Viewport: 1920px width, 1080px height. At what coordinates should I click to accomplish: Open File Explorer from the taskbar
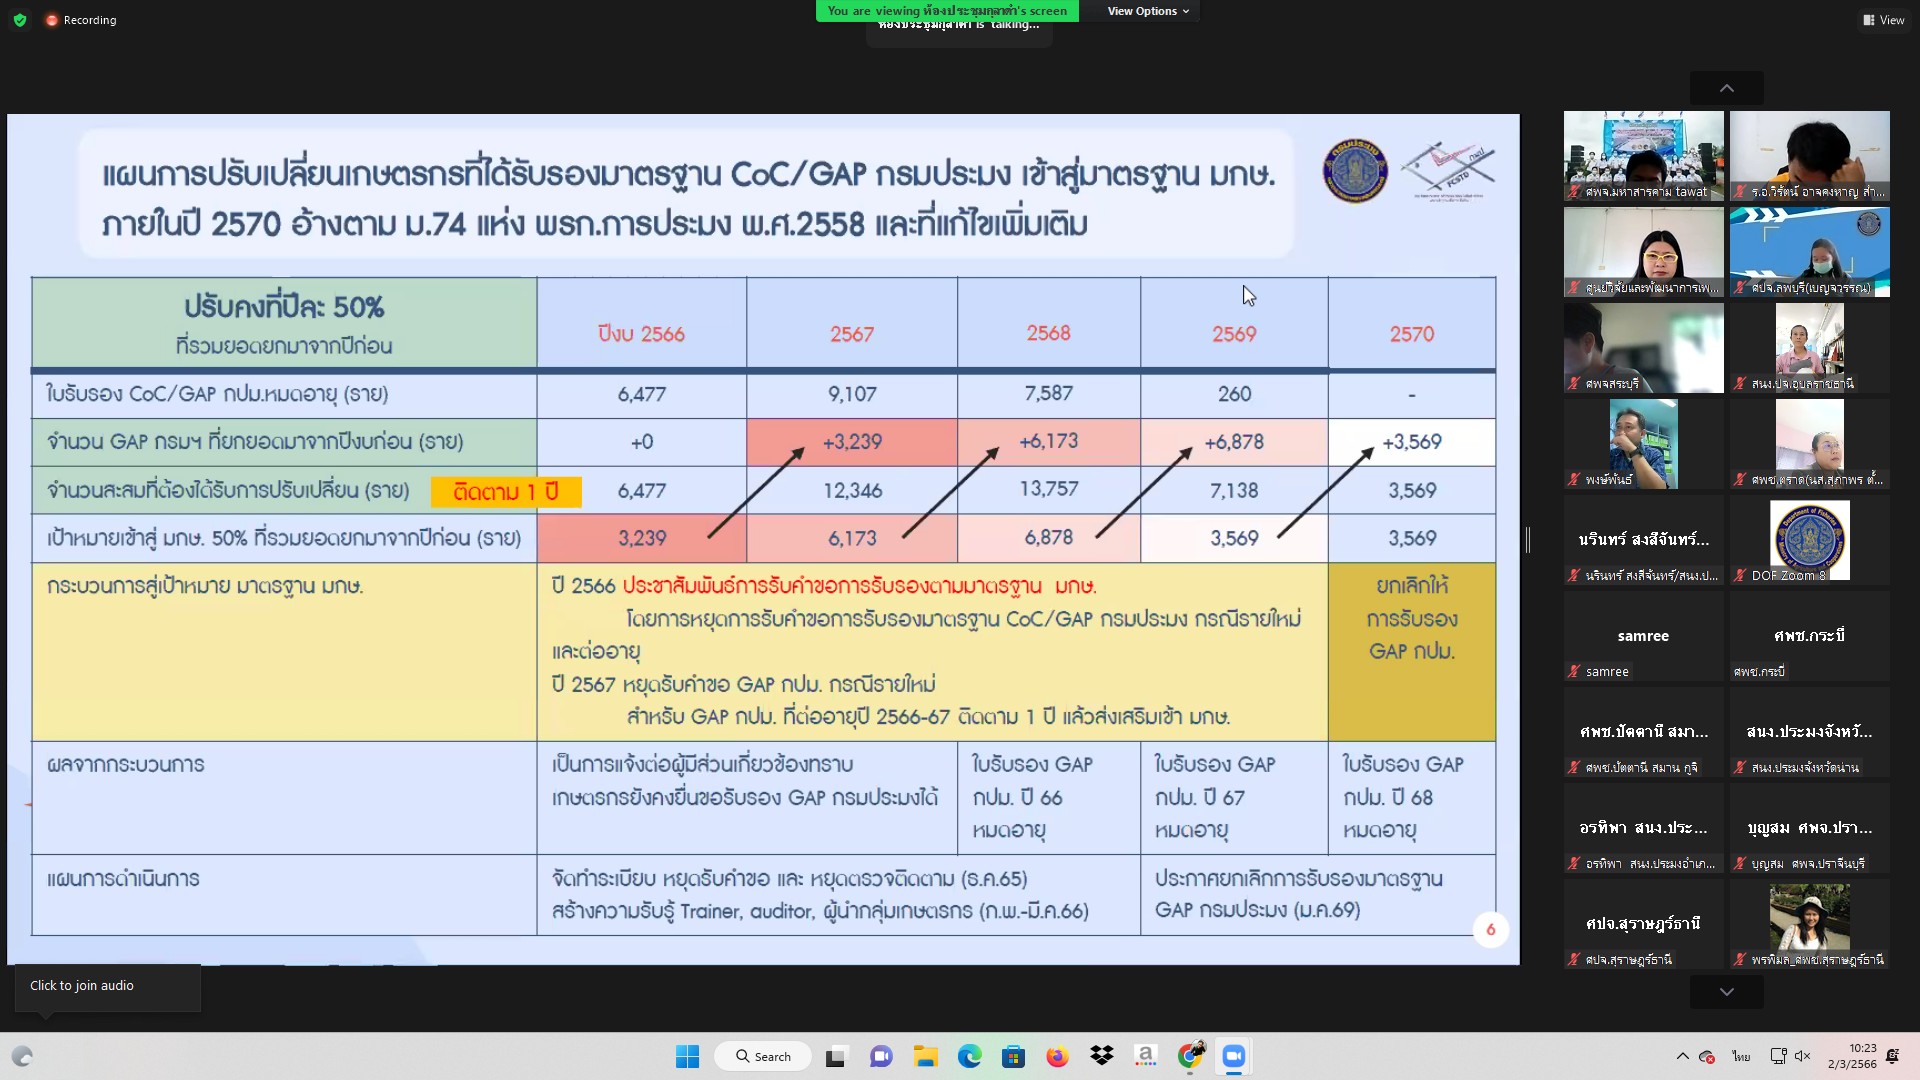pos(925,1056)
